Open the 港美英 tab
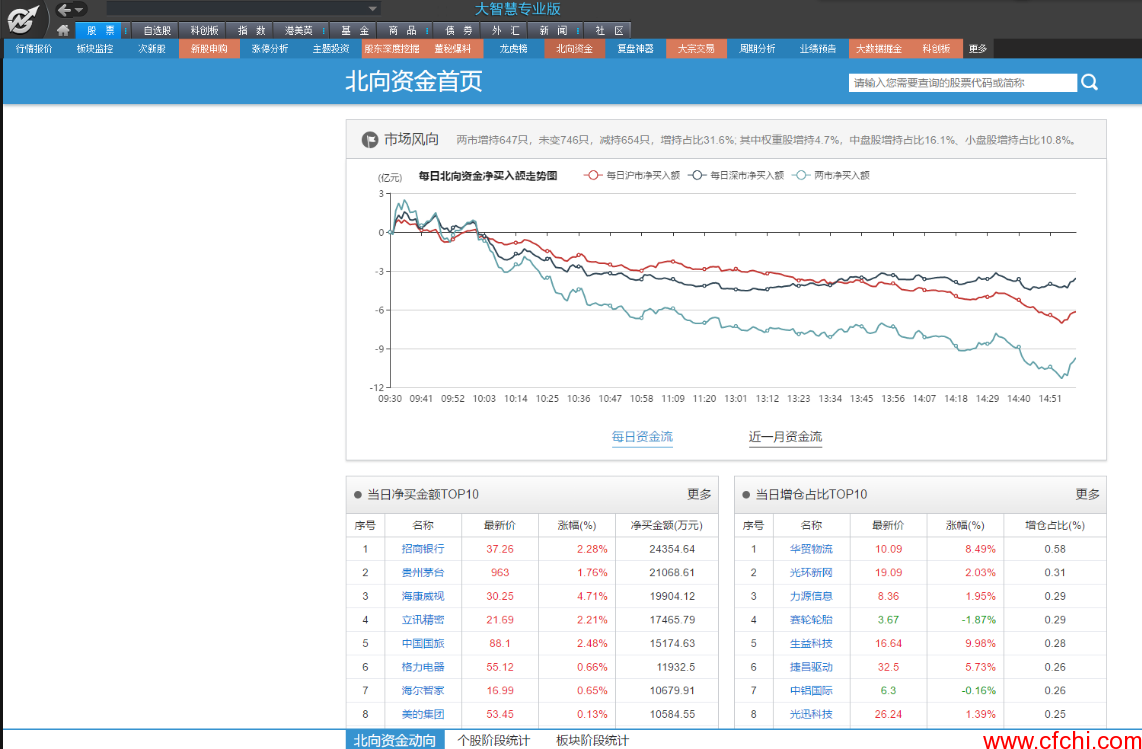The image size is (1142, 749). [299, 31]
